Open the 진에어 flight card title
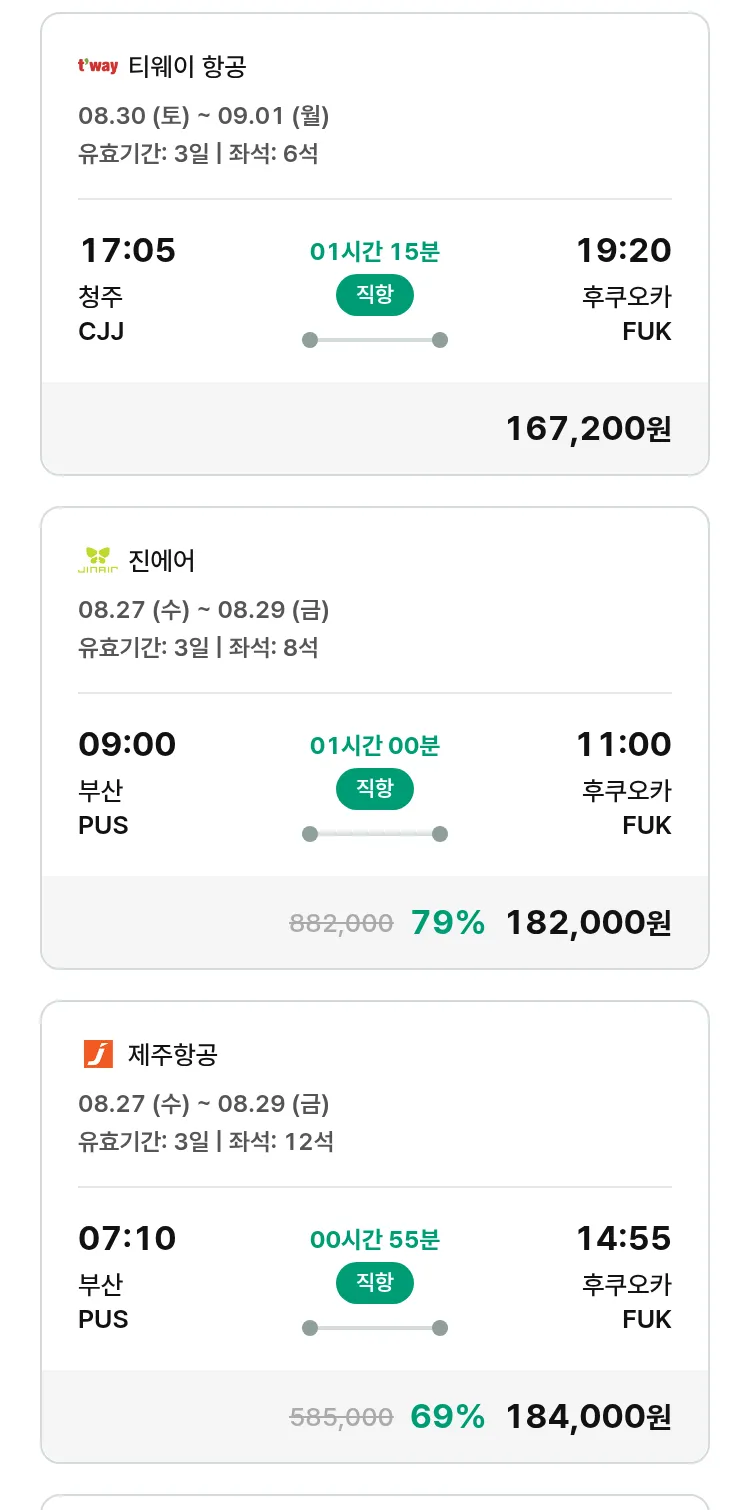The width and height of the screenshot is (750, 1510). 162,561
